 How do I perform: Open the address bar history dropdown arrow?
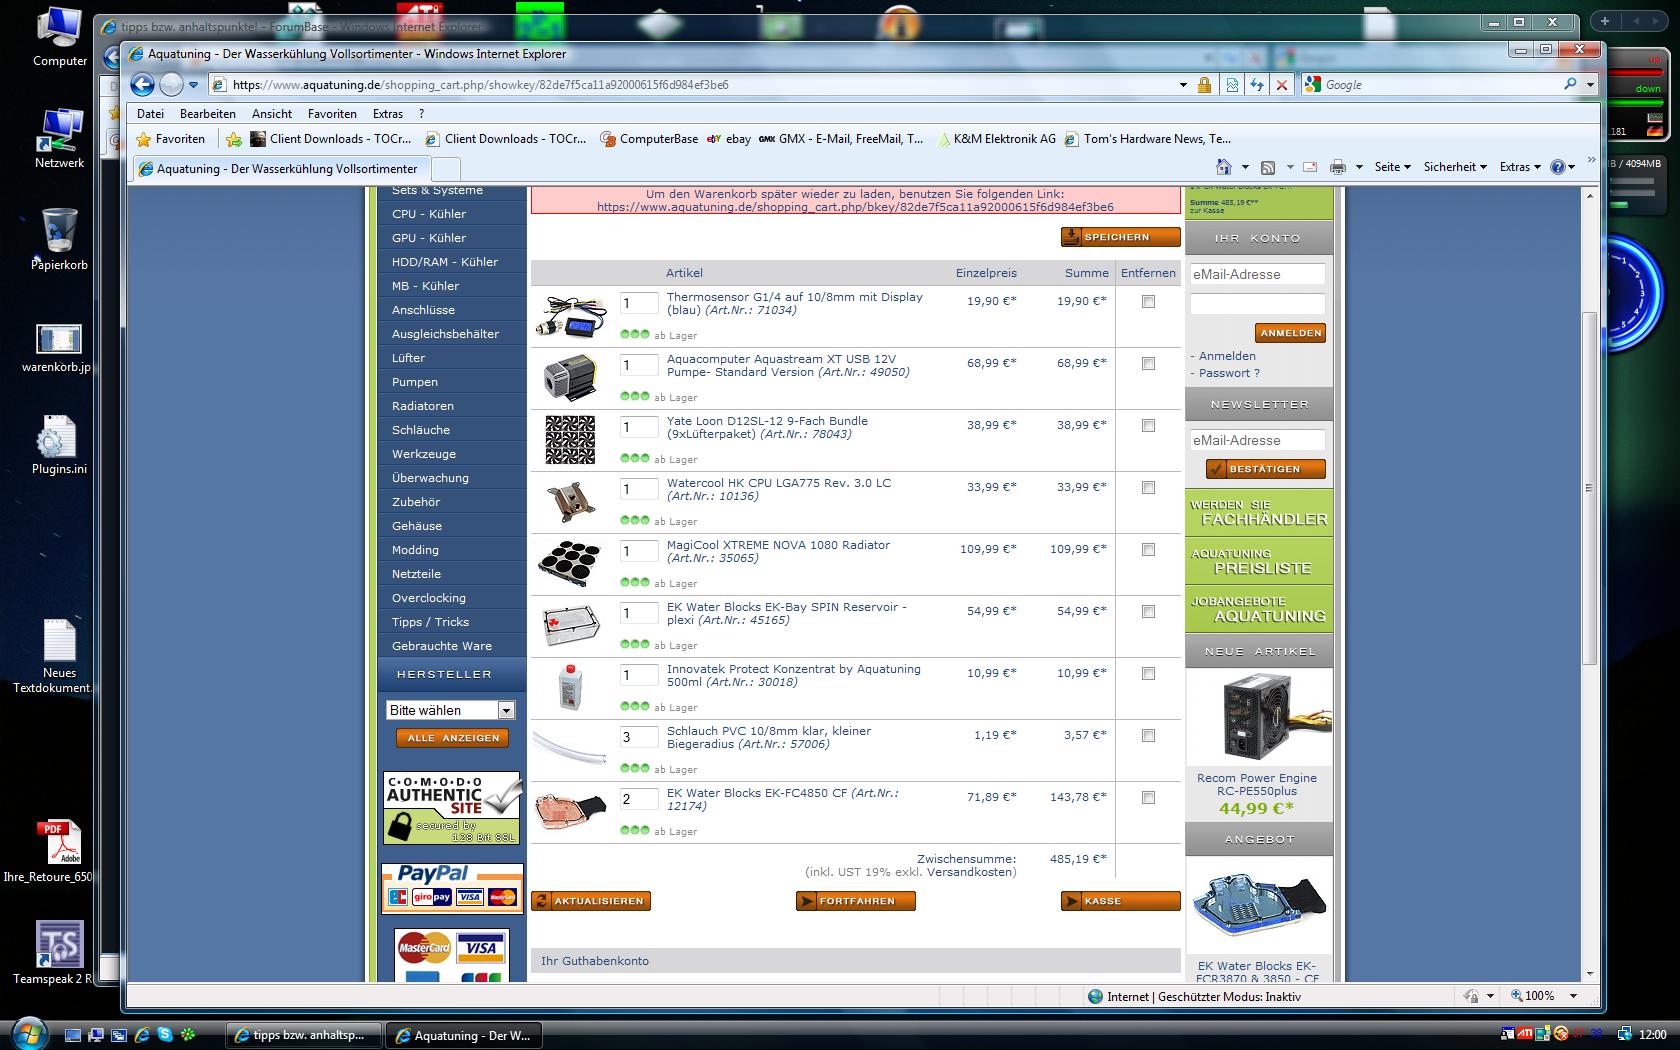[1183, 85]
